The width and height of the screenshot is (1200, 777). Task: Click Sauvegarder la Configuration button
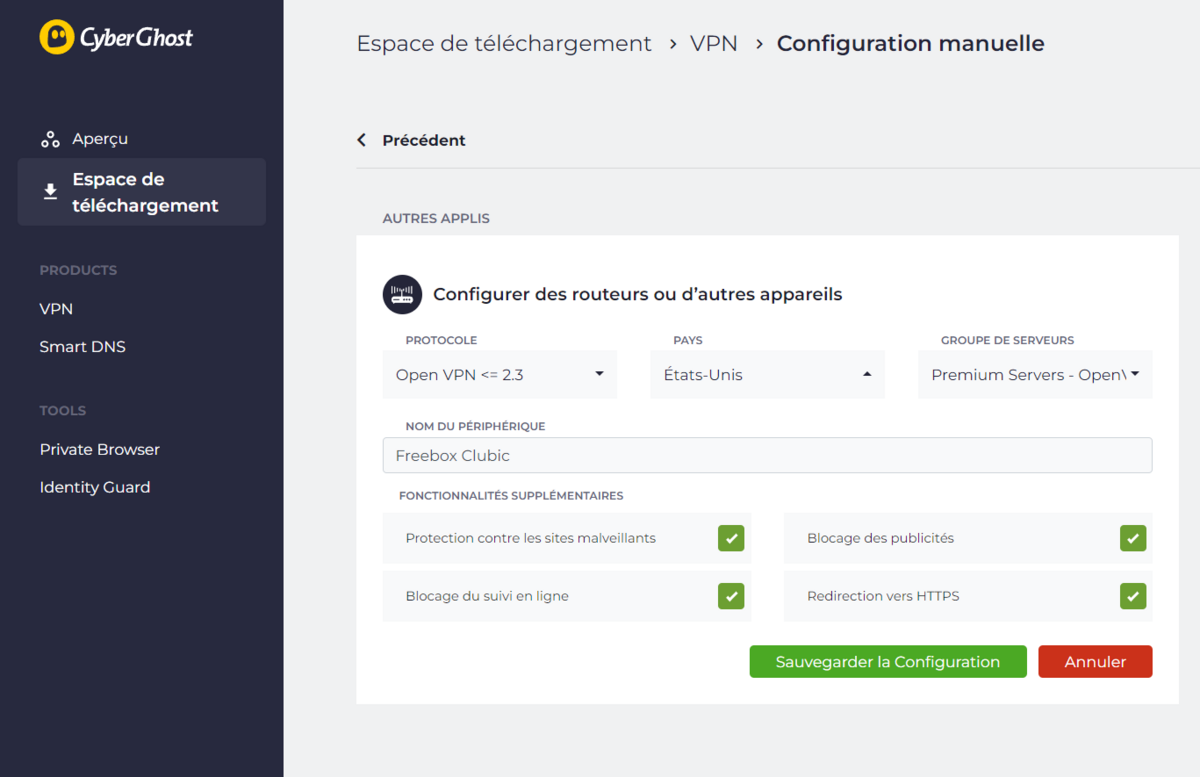pyautogui.click(x=888, y=662)
